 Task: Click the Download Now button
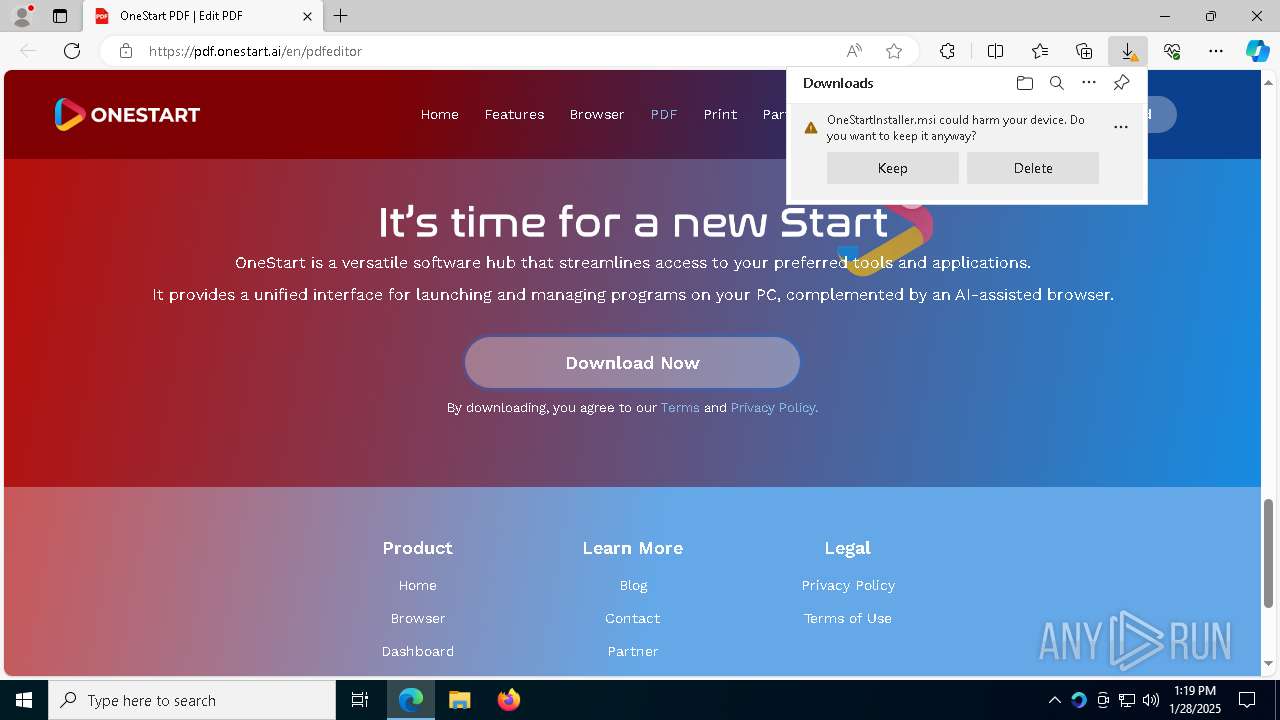[632, 363]
